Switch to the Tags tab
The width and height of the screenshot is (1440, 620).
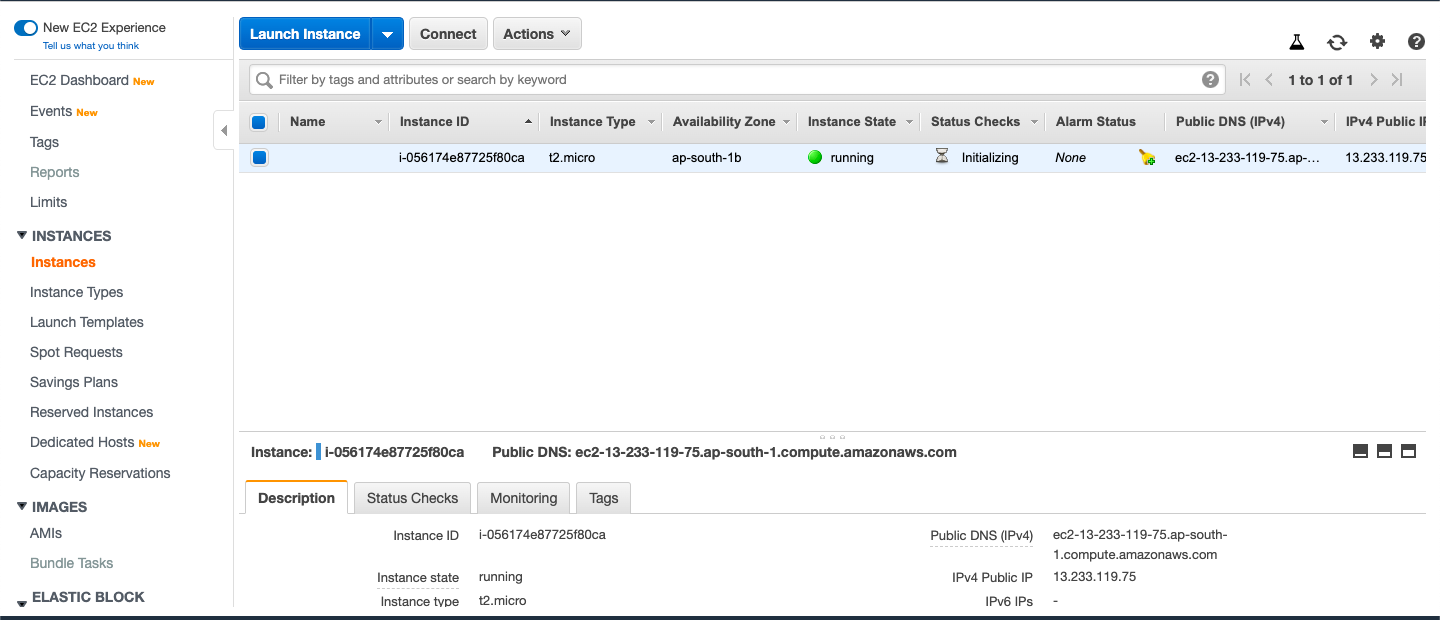(x=604, y=498)
